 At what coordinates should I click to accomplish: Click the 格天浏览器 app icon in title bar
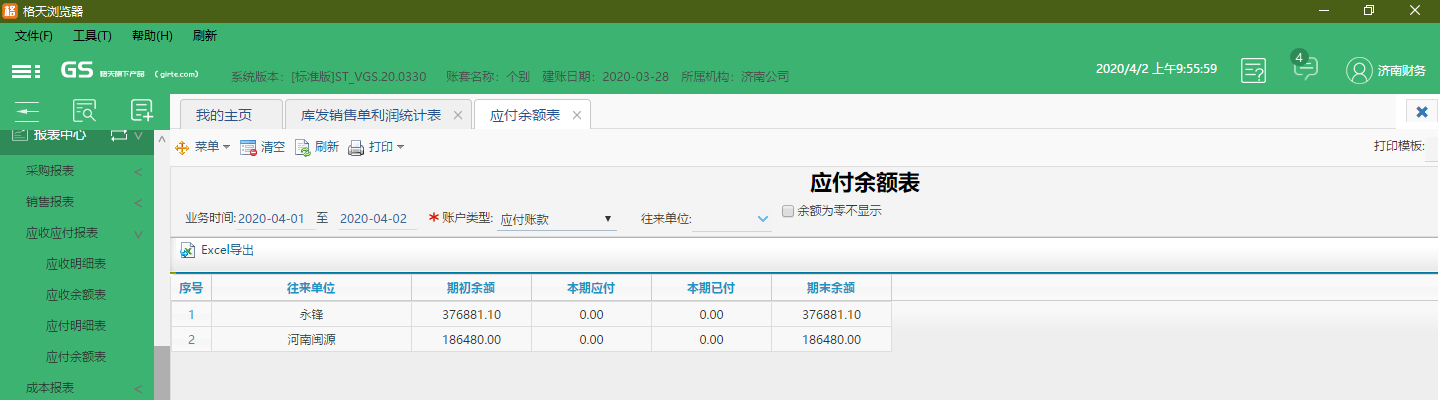(10, 11)
